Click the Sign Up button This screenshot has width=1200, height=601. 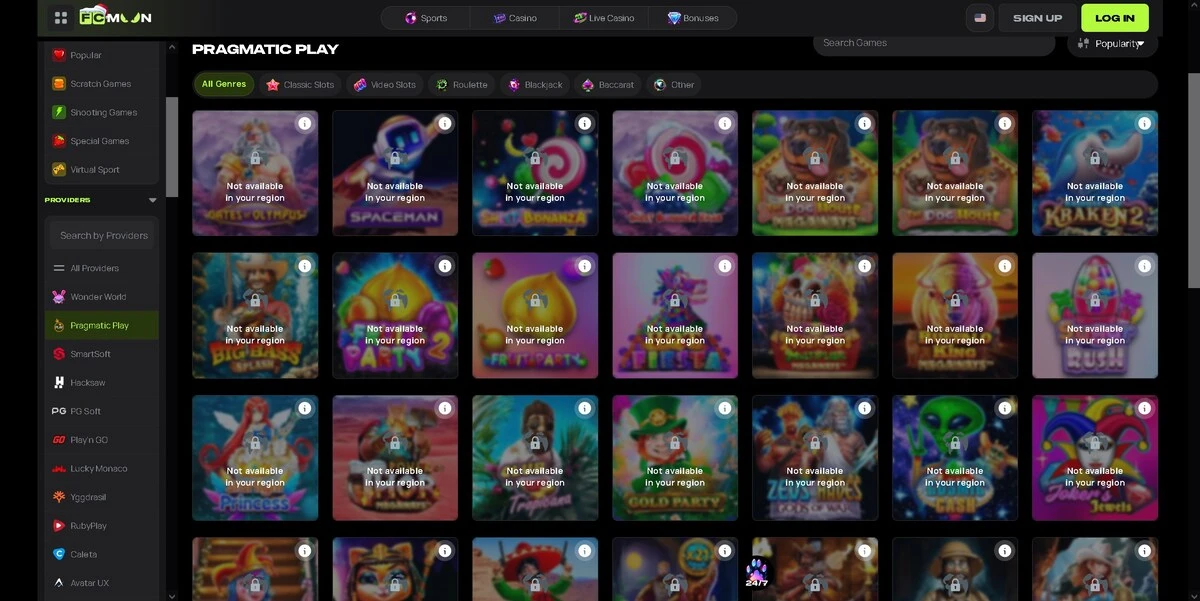[x=1037, y=18]
